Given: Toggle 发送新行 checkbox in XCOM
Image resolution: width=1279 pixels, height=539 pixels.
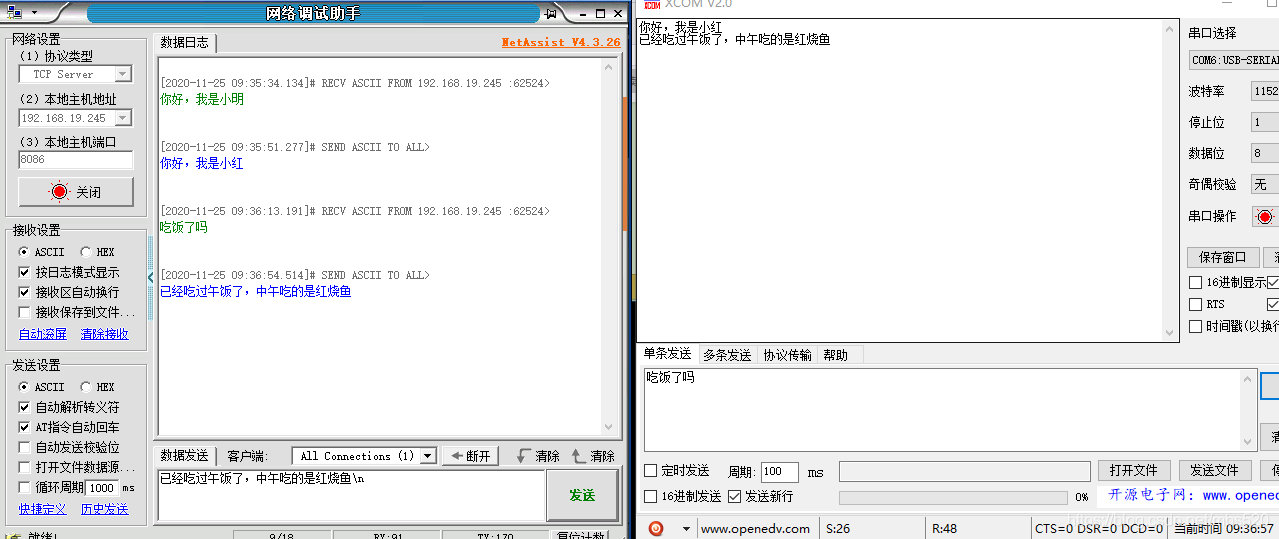Looking at the screenshot, I should click(x=735, y=496).
